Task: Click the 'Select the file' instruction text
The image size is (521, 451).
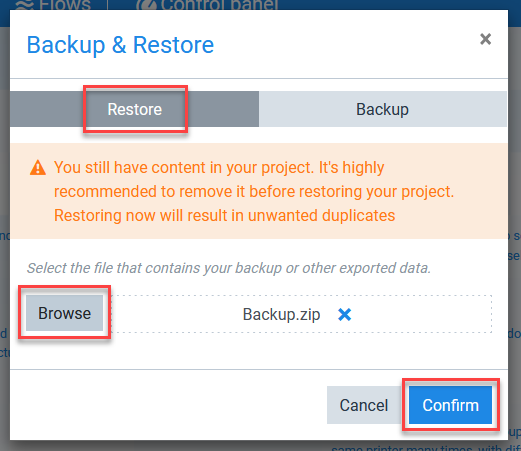Action: 229,268
